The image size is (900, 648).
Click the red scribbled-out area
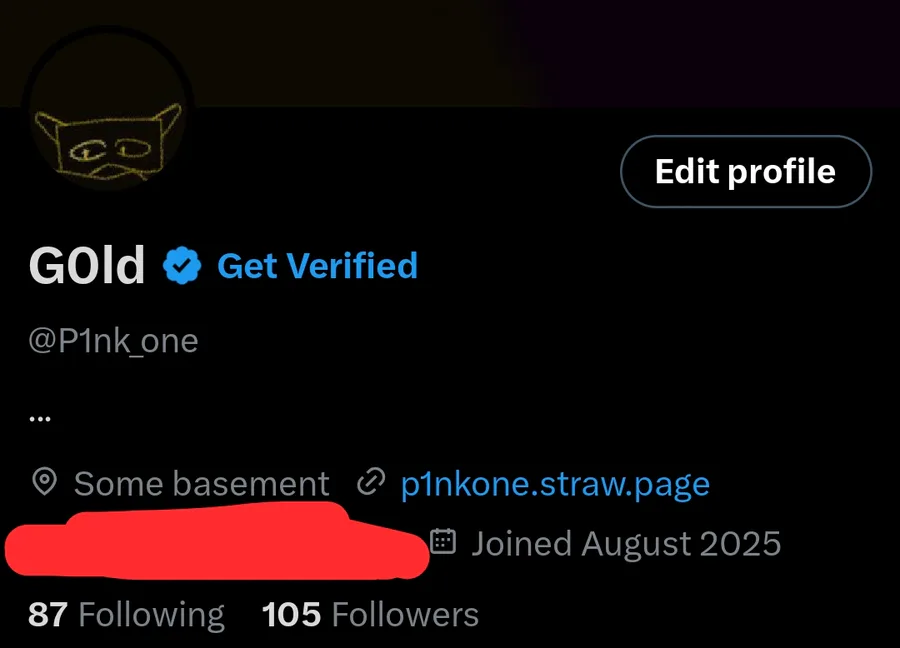point(218,541)
